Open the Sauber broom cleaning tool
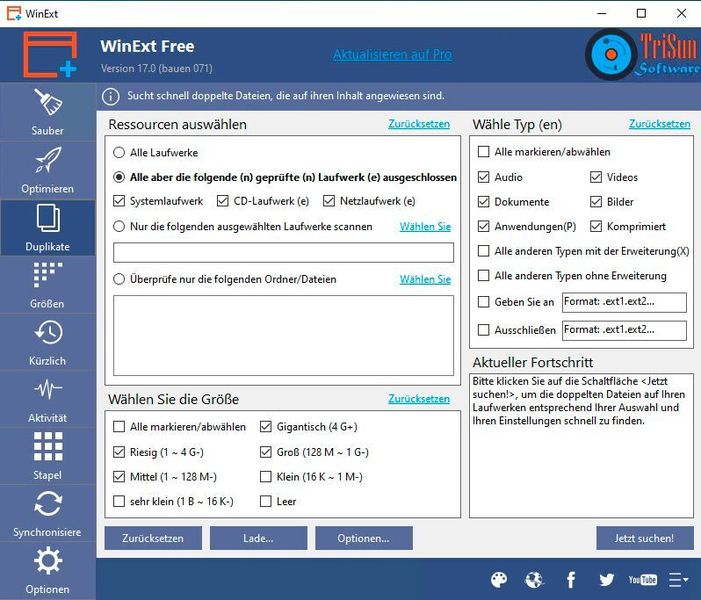The image size is (701, 600). 47,112
